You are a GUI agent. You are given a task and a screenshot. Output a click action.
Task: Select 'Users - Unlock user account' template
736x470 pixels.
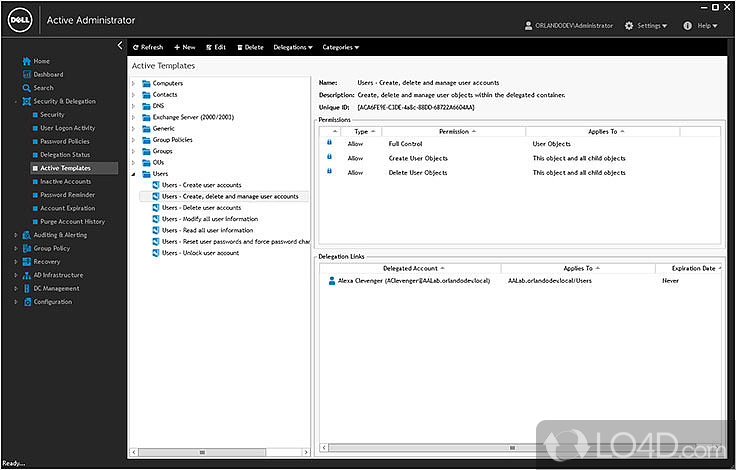tap(200, 253)
